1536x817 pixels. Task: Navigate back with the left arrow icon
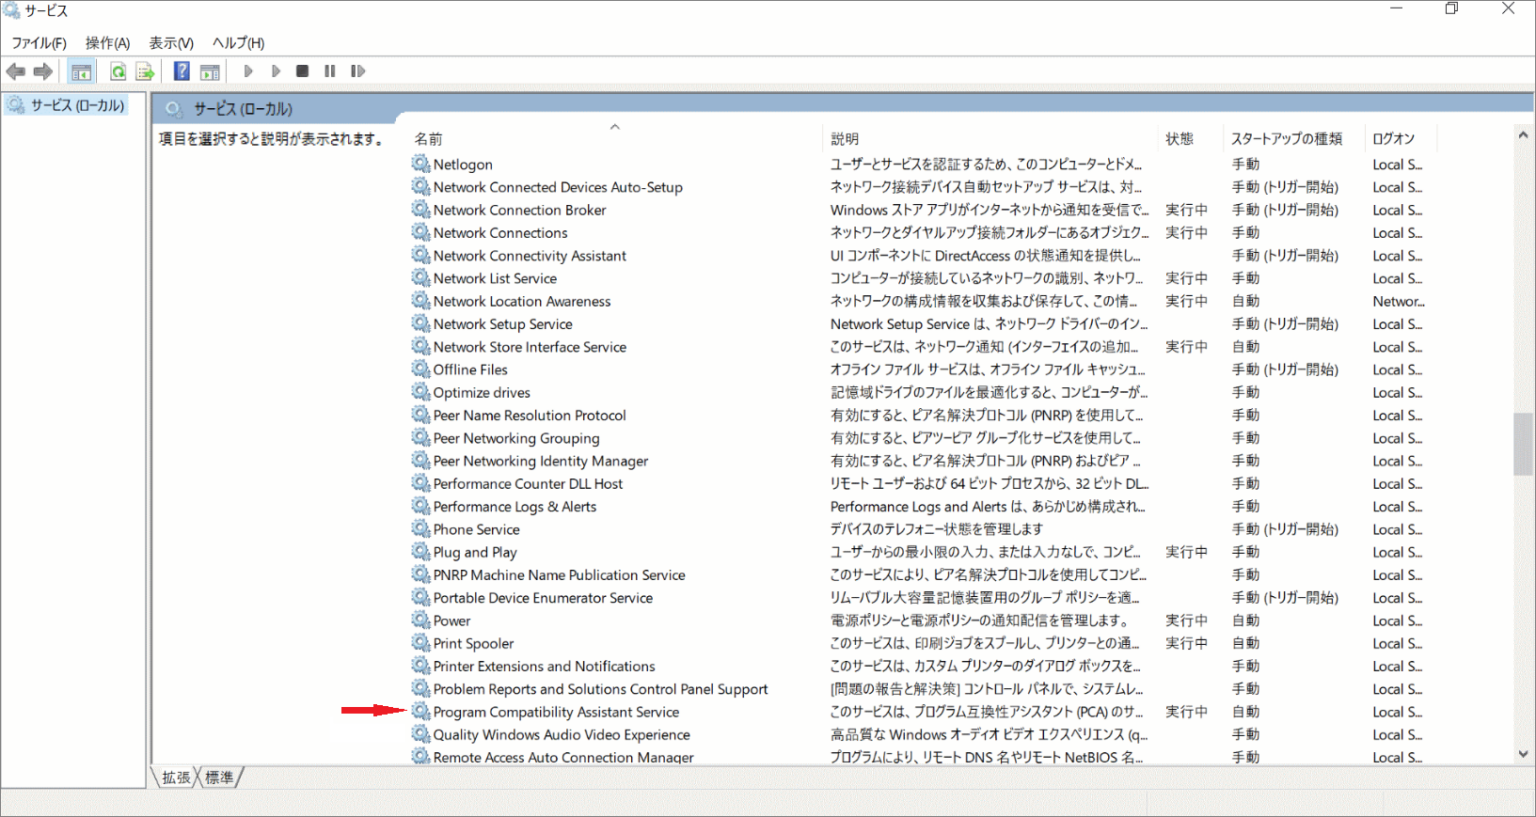[16, 70]
